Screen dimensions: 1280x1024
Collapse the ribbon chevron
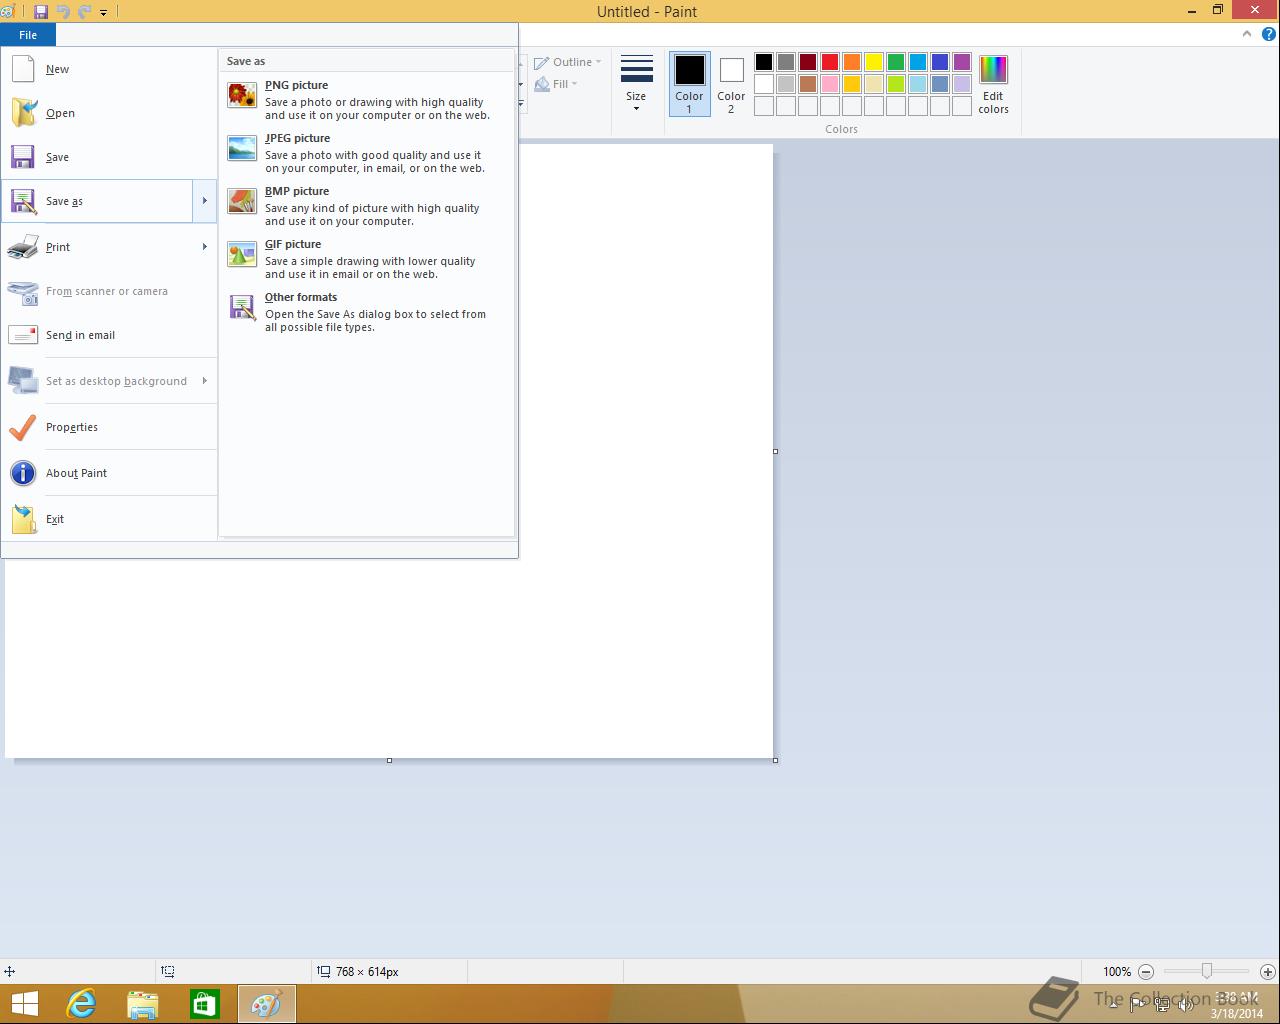click(1246, 34)
